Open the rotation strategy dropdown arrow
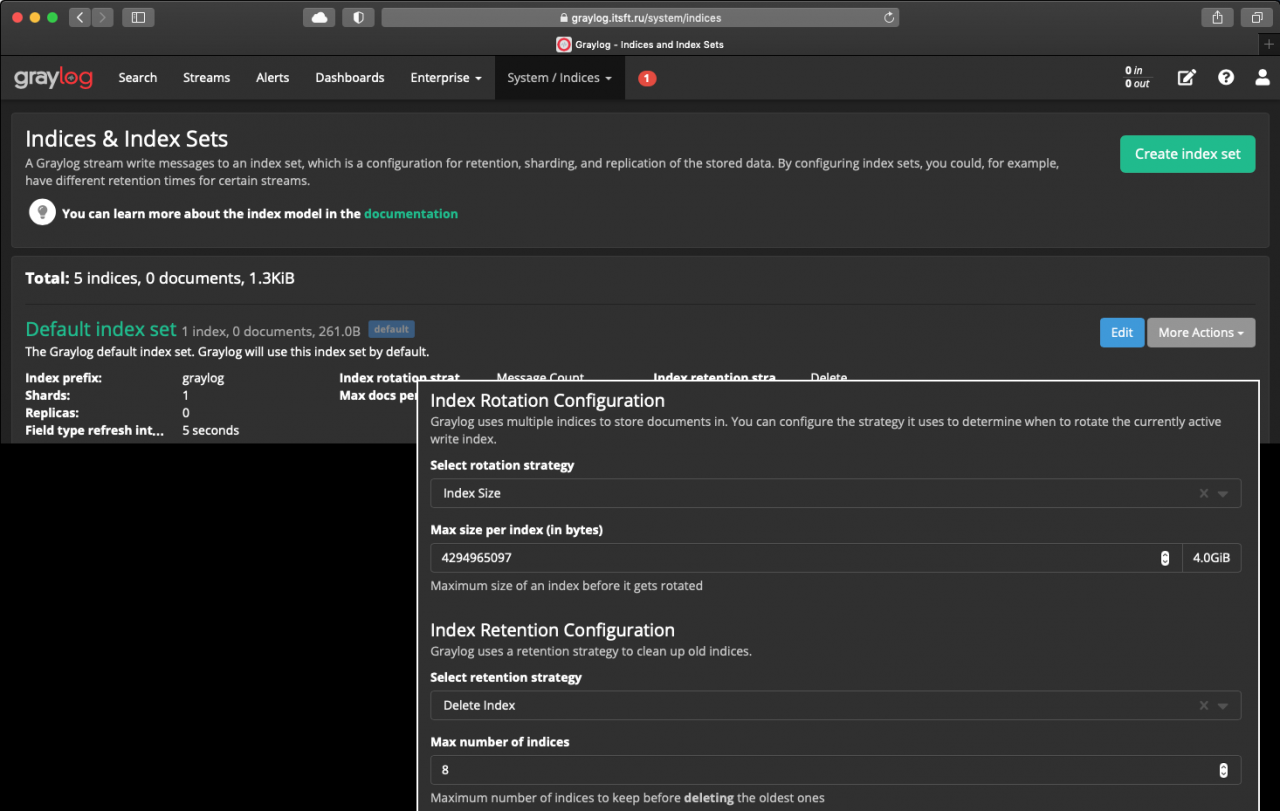The height and width of the screenshot is (811, 1280). click(1223, 493)
